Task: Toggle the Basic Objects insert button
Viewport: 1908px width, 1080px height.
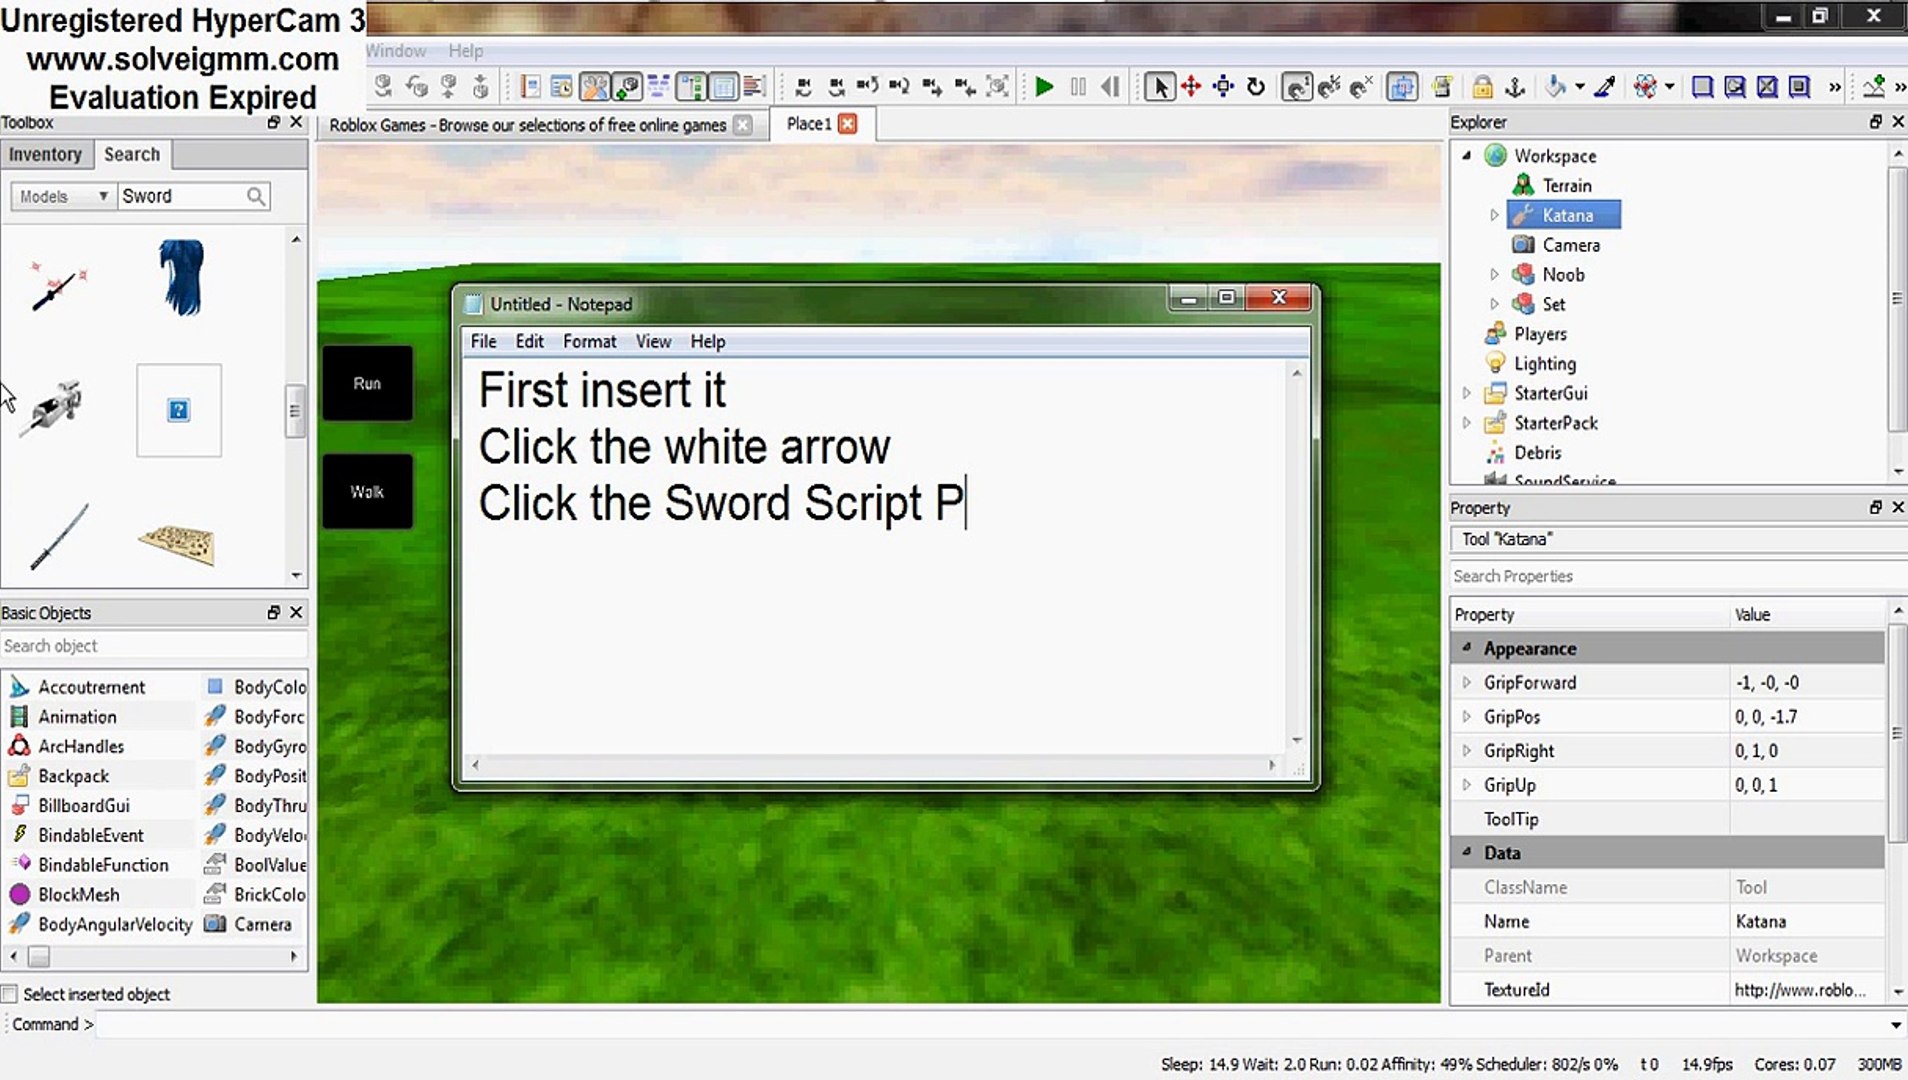Action: point(627,87)
